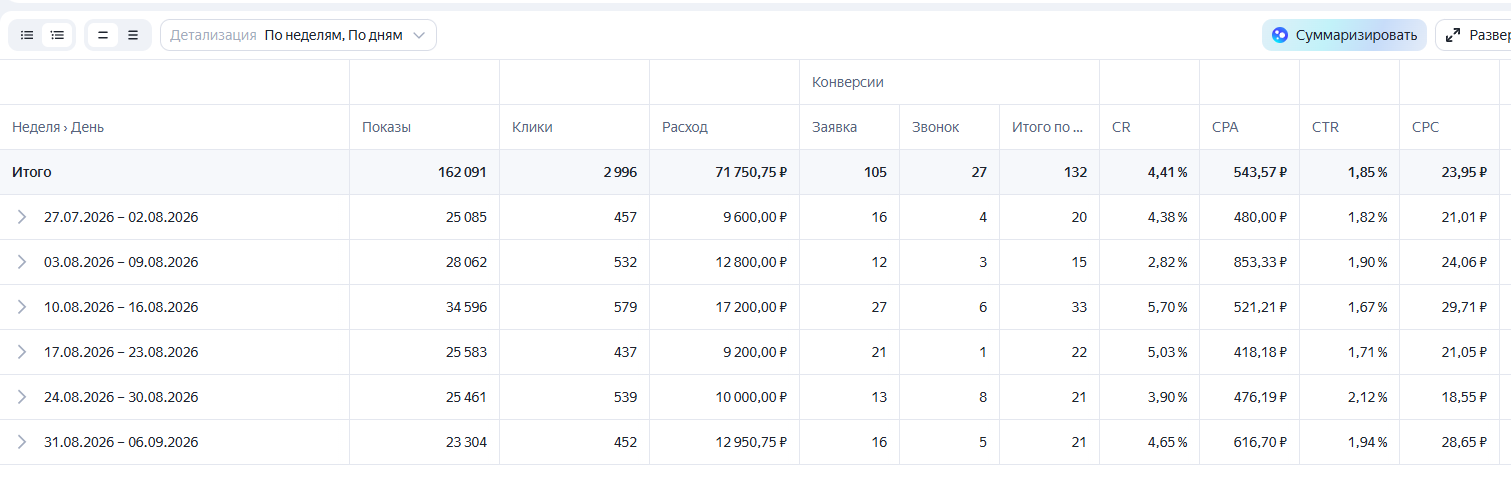The image size is (1511, 477).
Task: Select the spacious row density icon
Action: tap(102, 35)
